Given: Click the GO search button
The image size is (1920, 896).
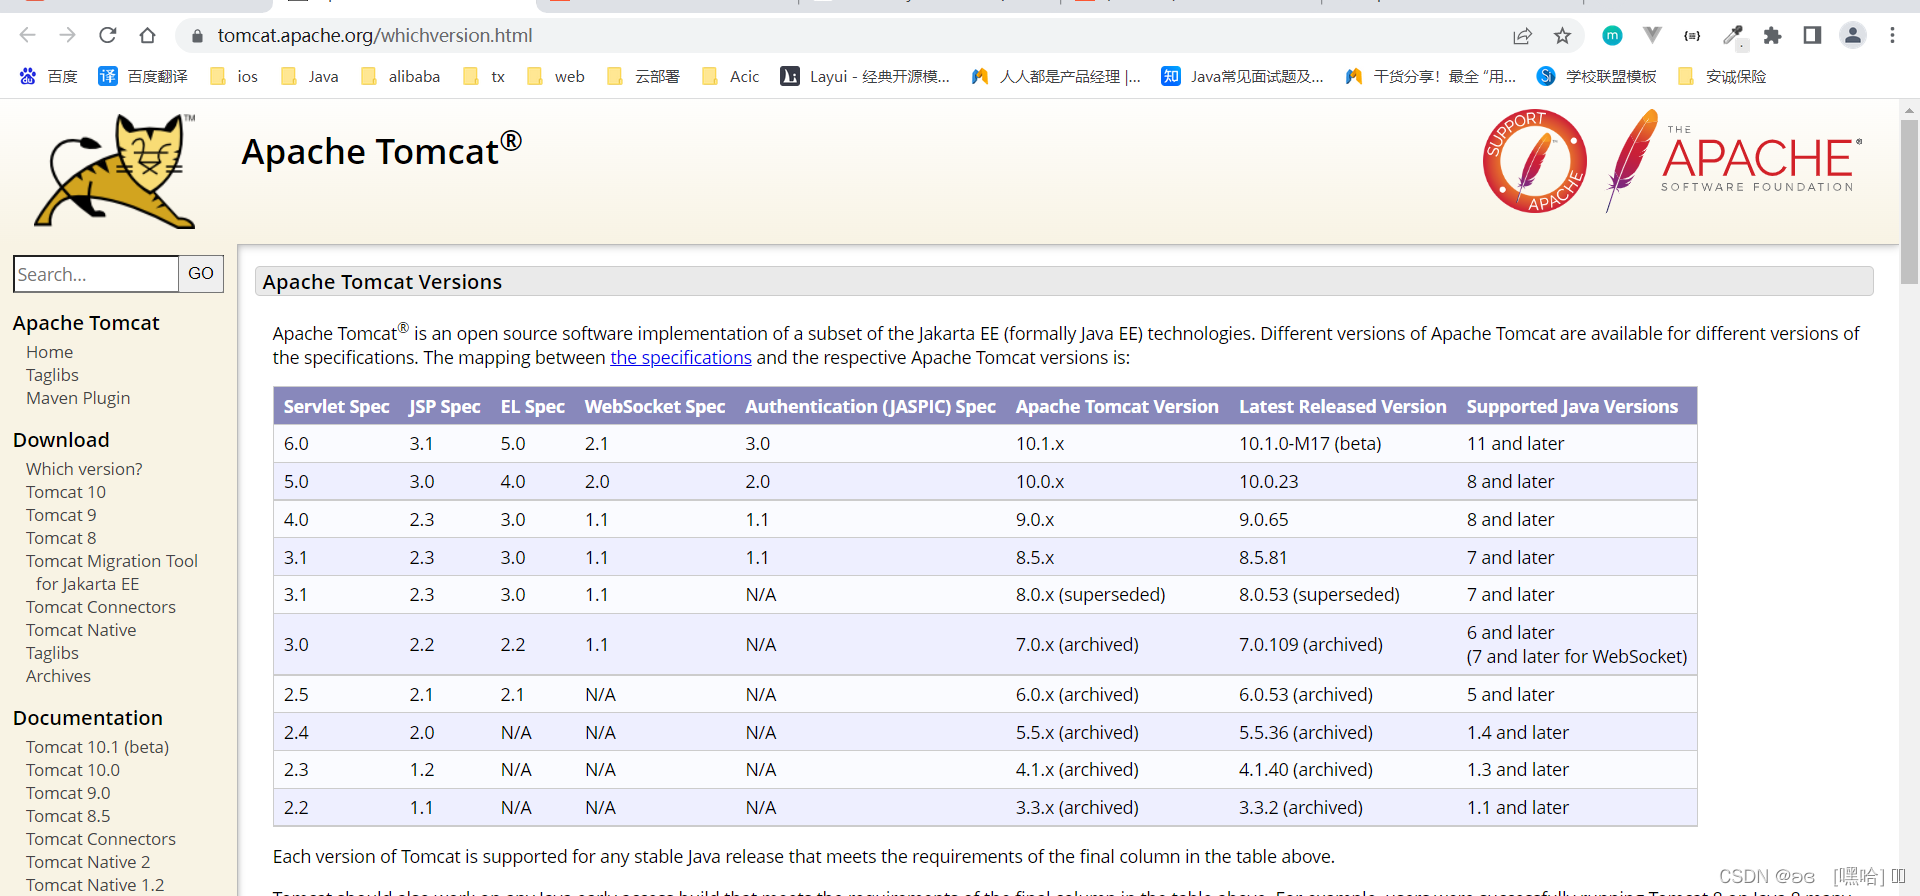Looking at the screenshot, I should pyautogui.click(x=201, y=273).
